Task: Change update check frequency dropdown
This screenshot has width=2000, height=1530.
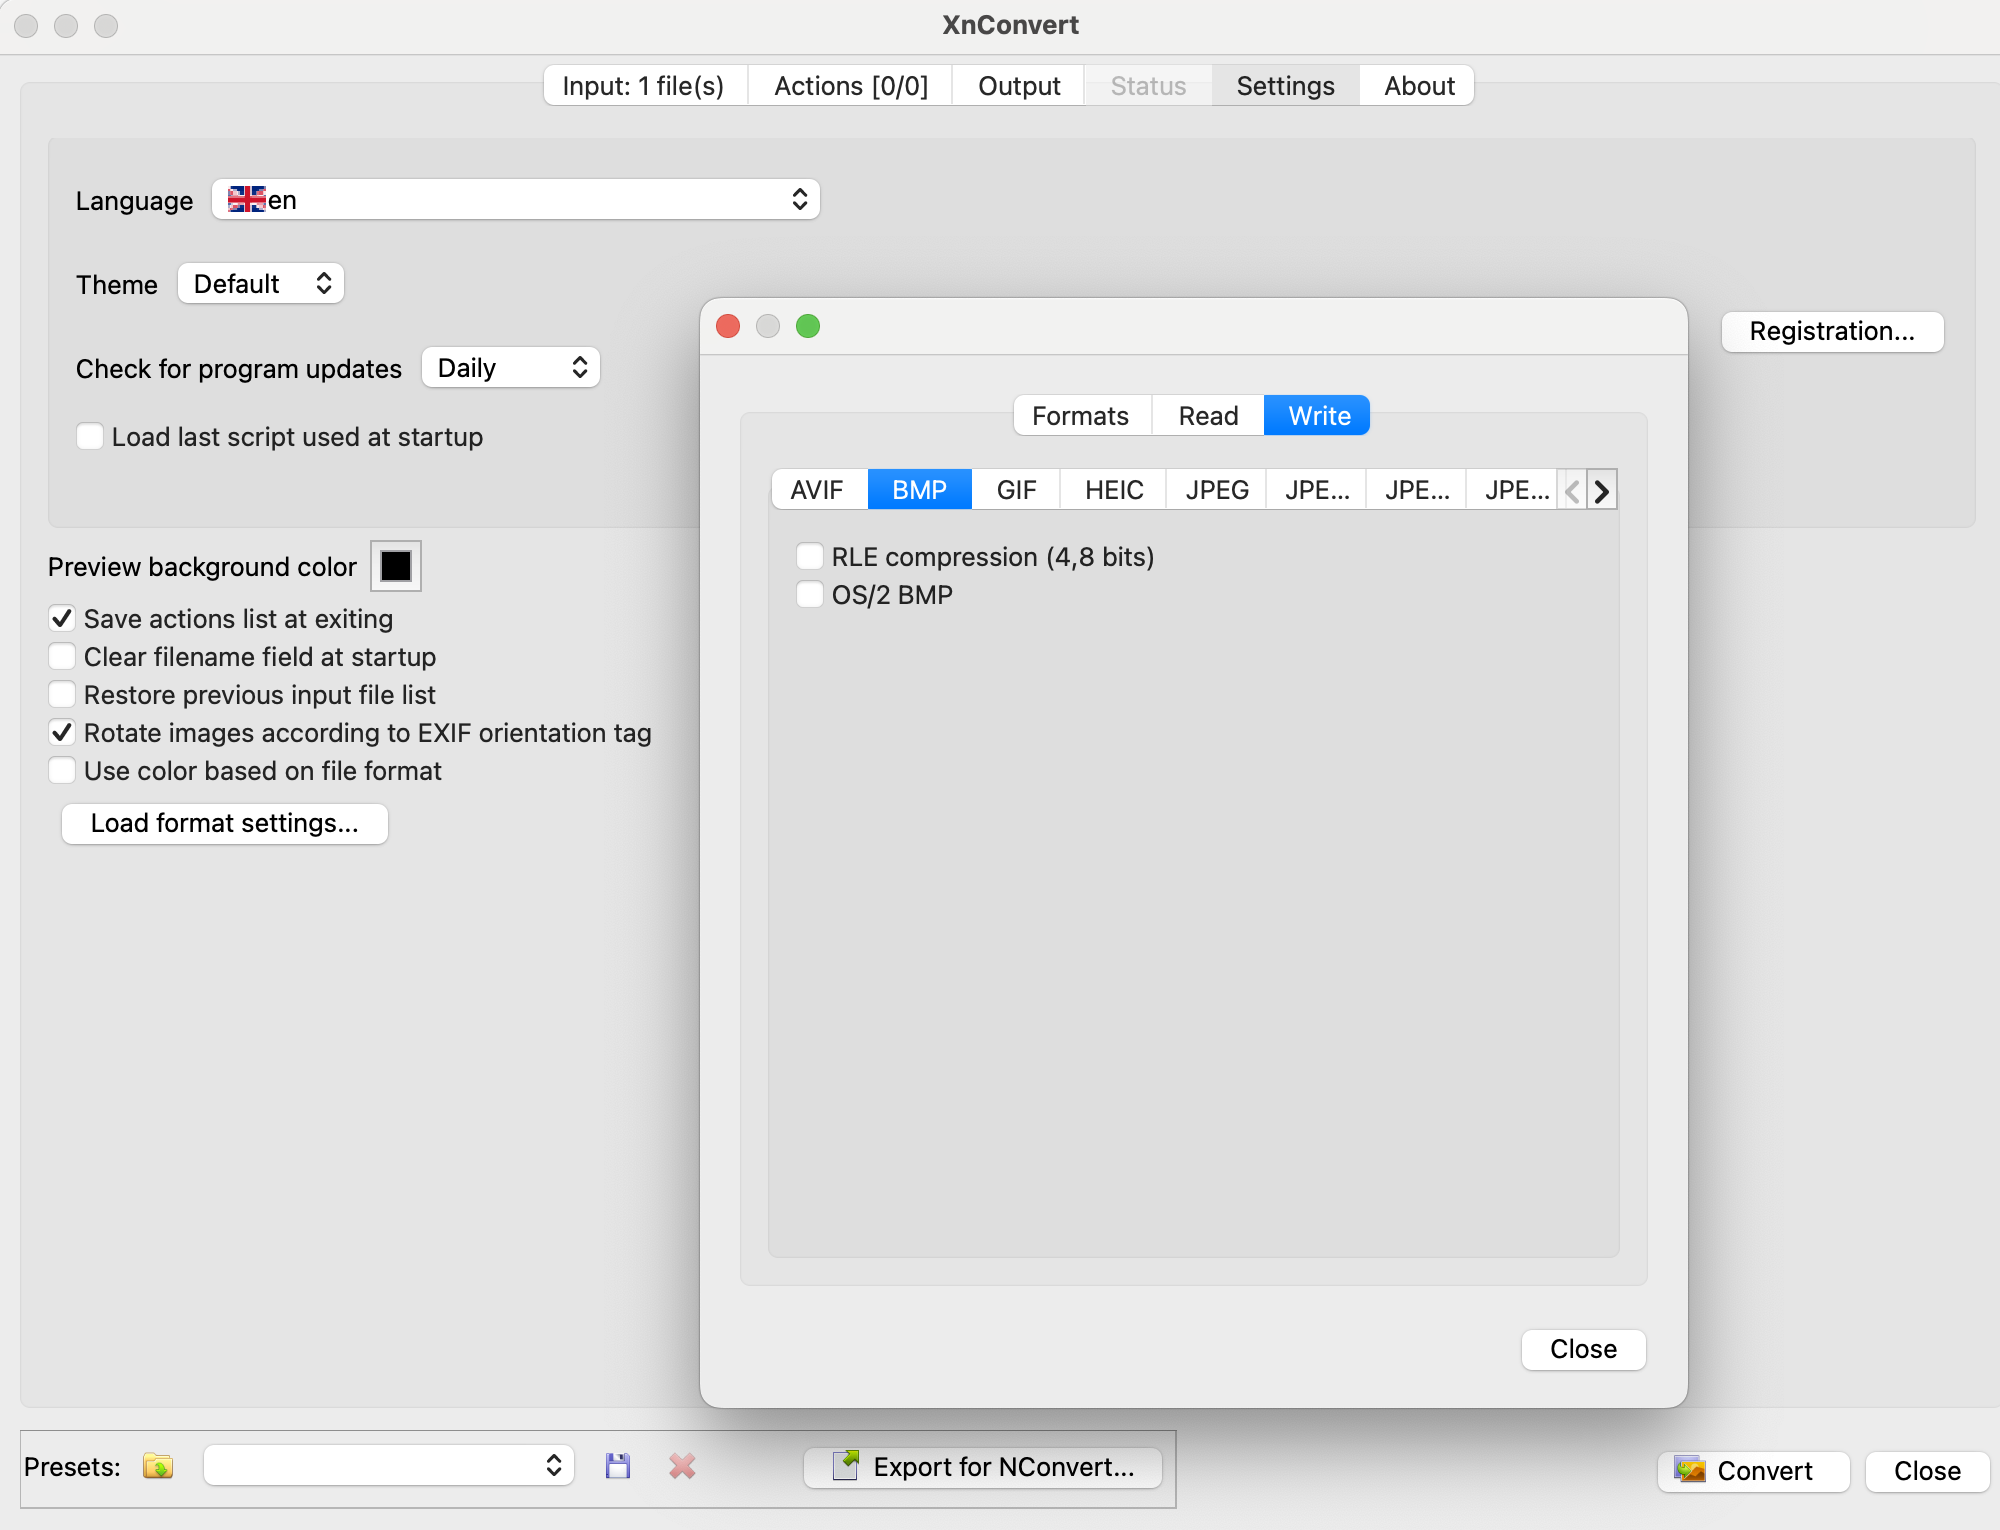Action: click(x=511, y=367)
